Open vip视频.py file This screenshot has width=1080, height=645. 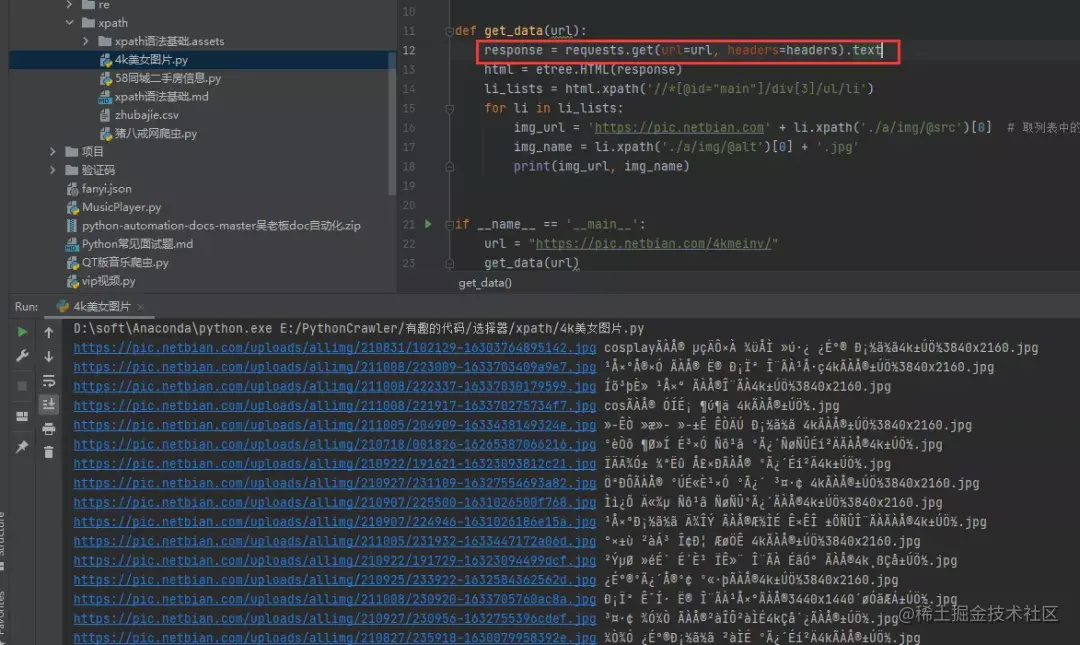(108, 281)
